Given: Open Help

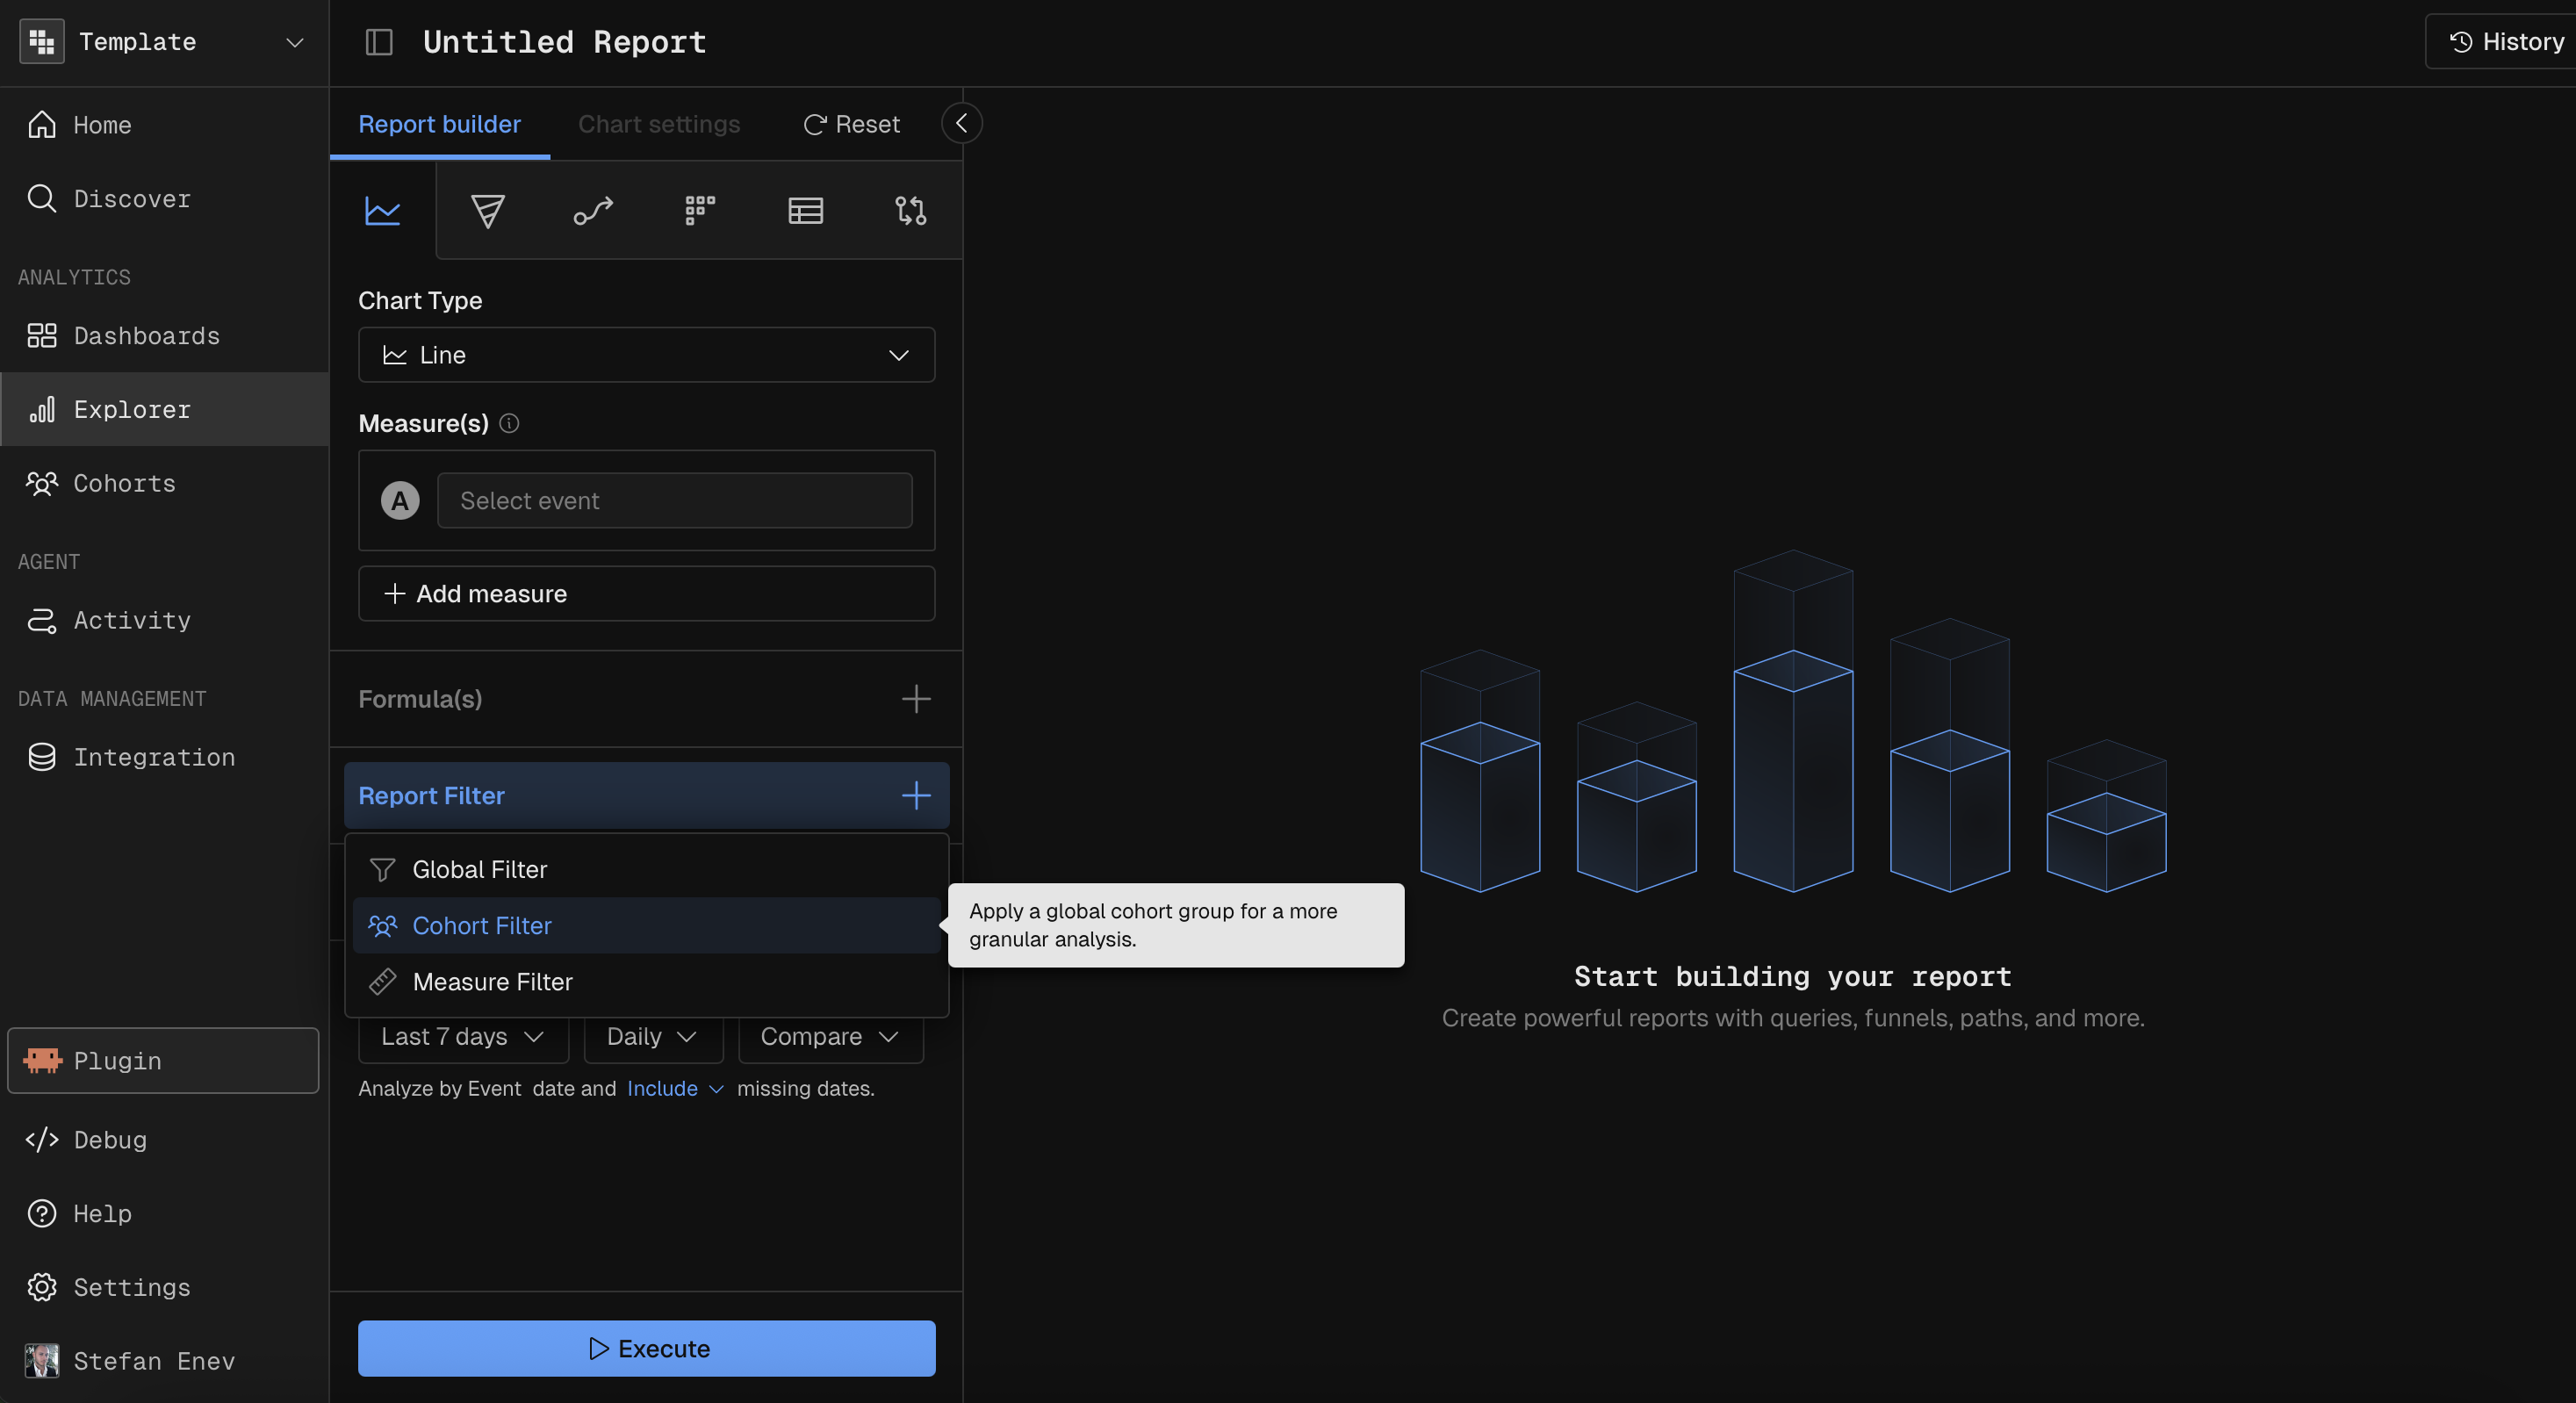Looking at the screenshot, I should click(164, 1214).
